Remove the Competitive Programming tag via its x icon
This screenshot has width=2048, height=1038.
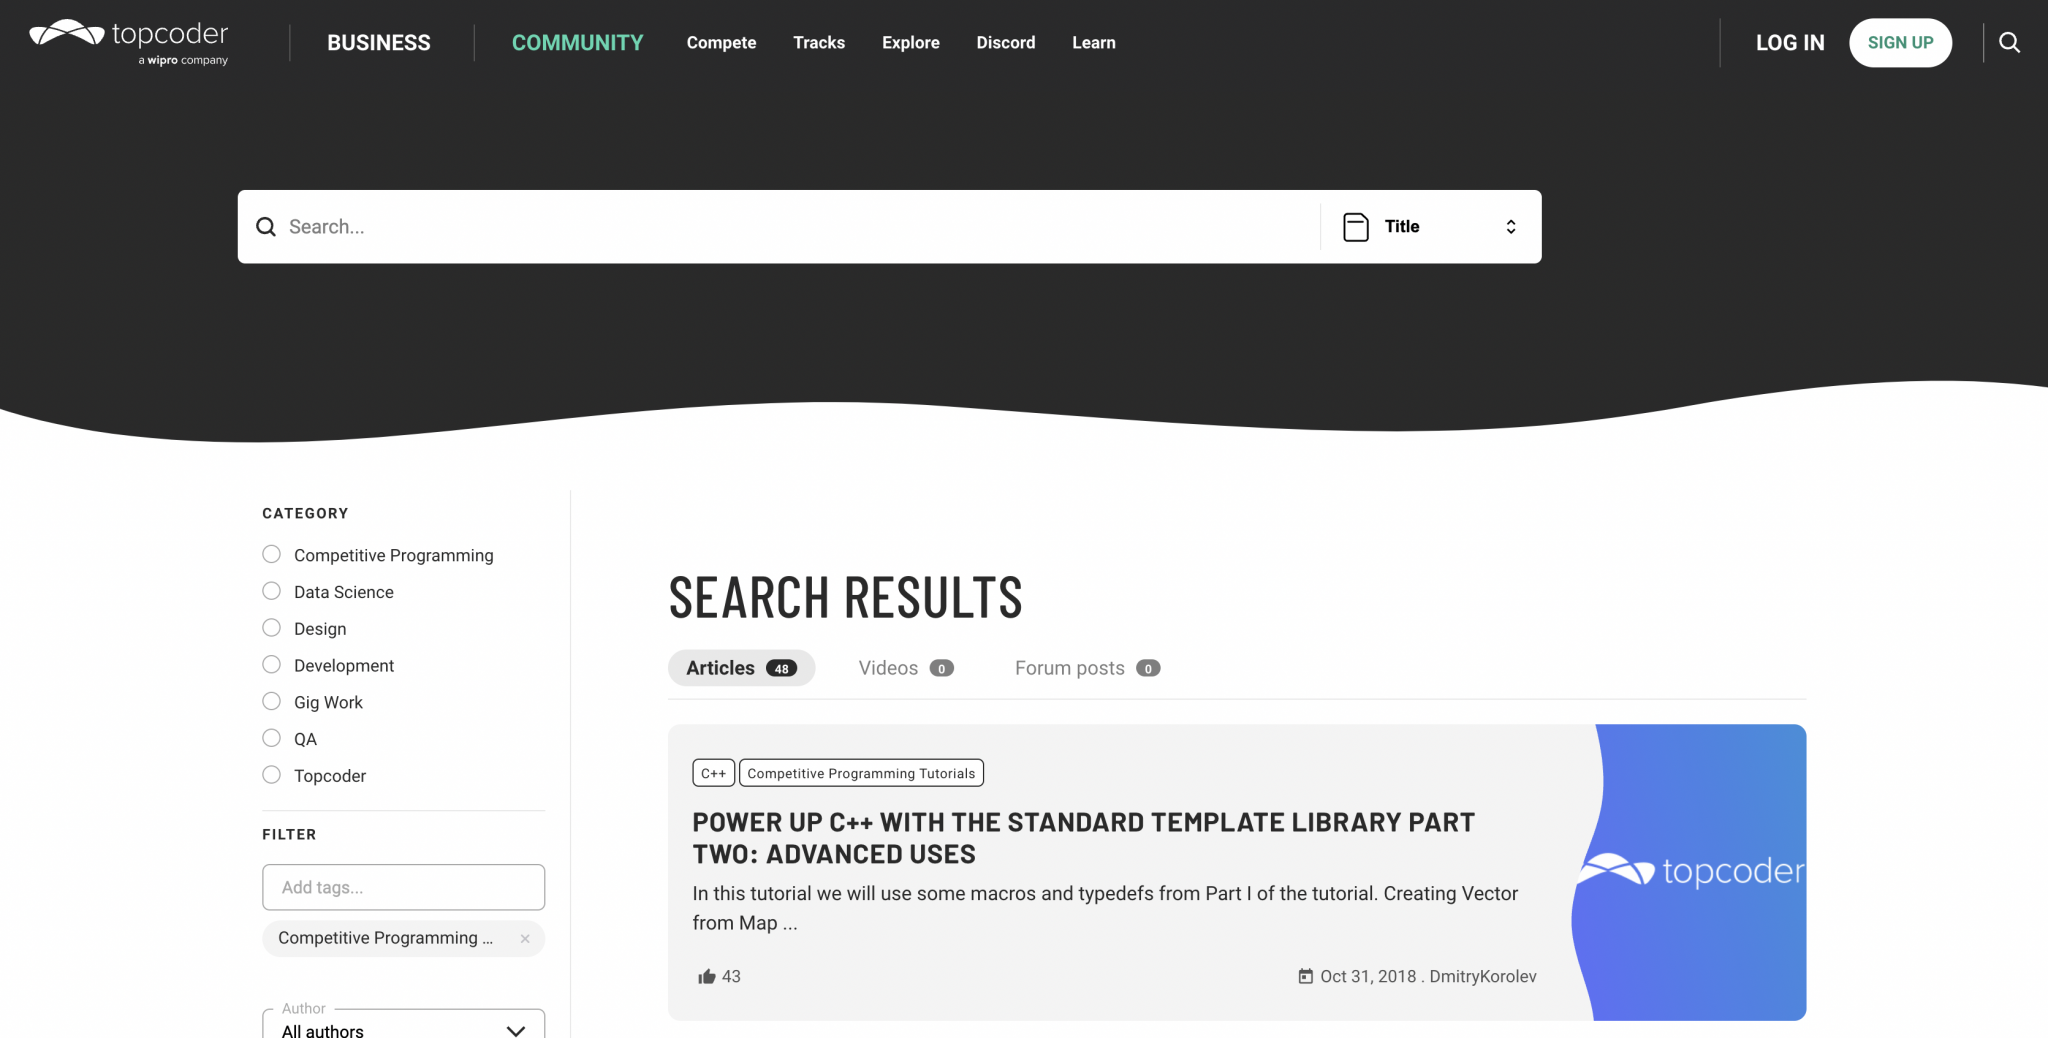(524, 938)
